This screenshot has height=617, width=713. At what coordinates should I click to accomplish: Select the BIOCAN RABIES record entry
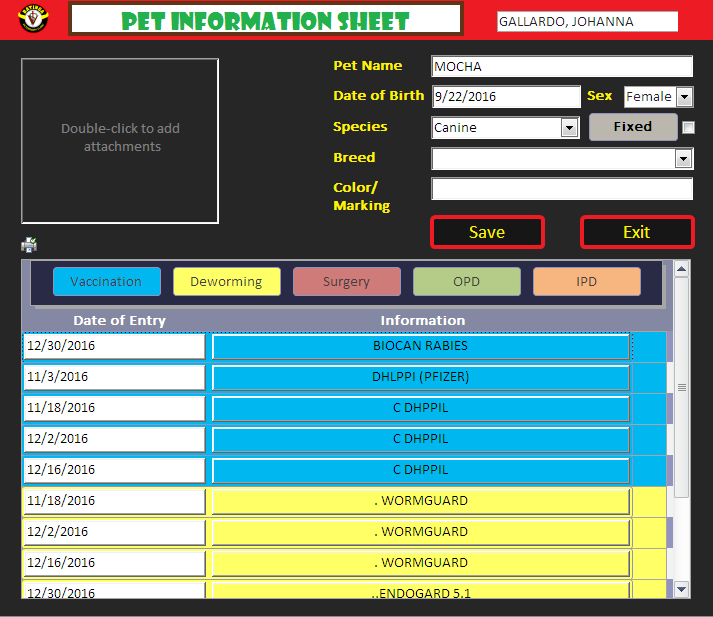420,346
